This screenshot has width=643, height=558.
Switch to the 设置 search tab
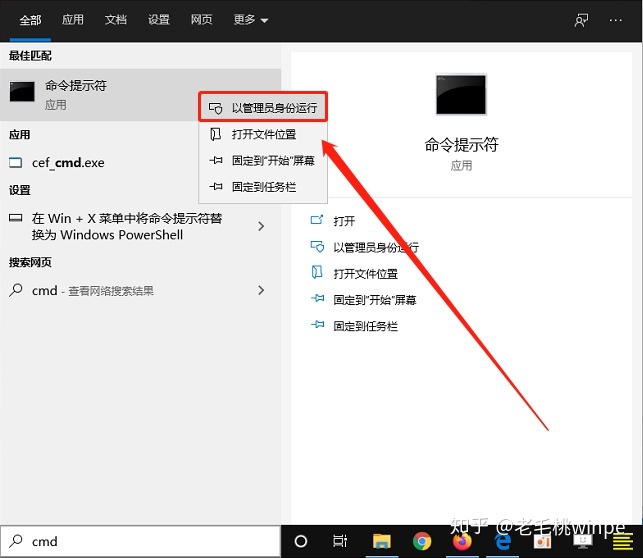coord(159,20)
